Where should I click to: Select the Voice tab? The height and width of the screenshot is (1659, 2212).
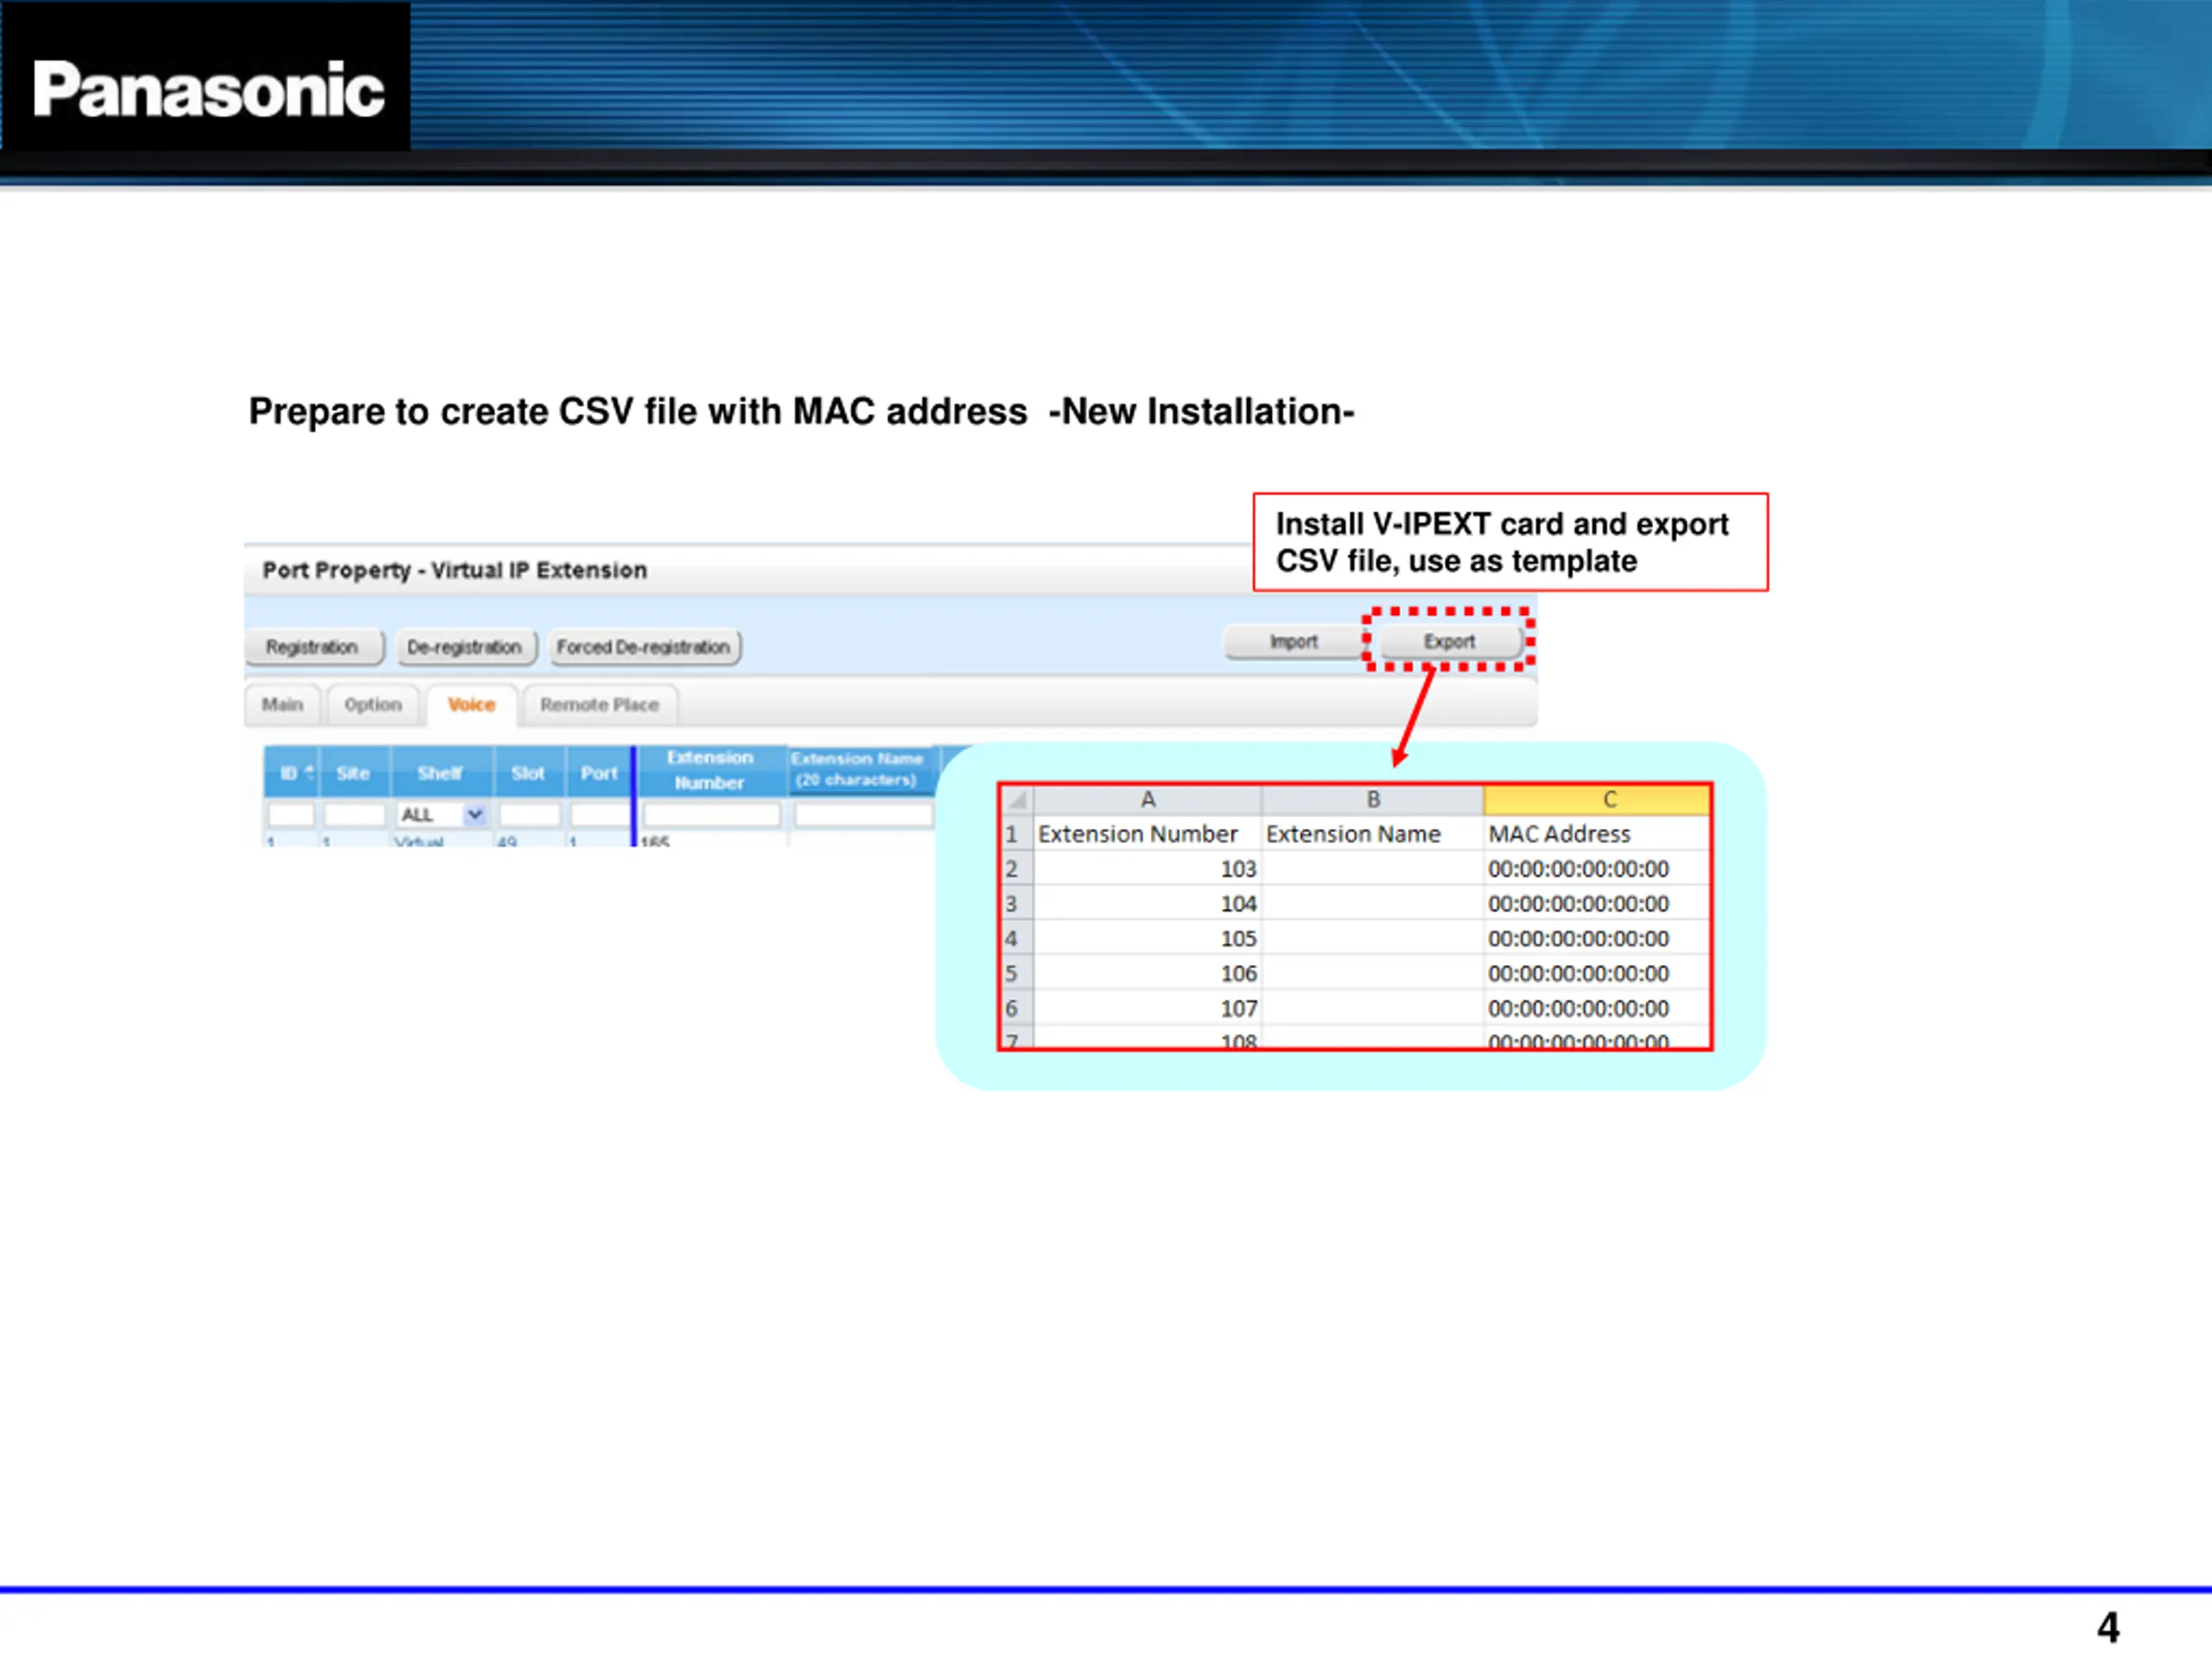point(472,705)
